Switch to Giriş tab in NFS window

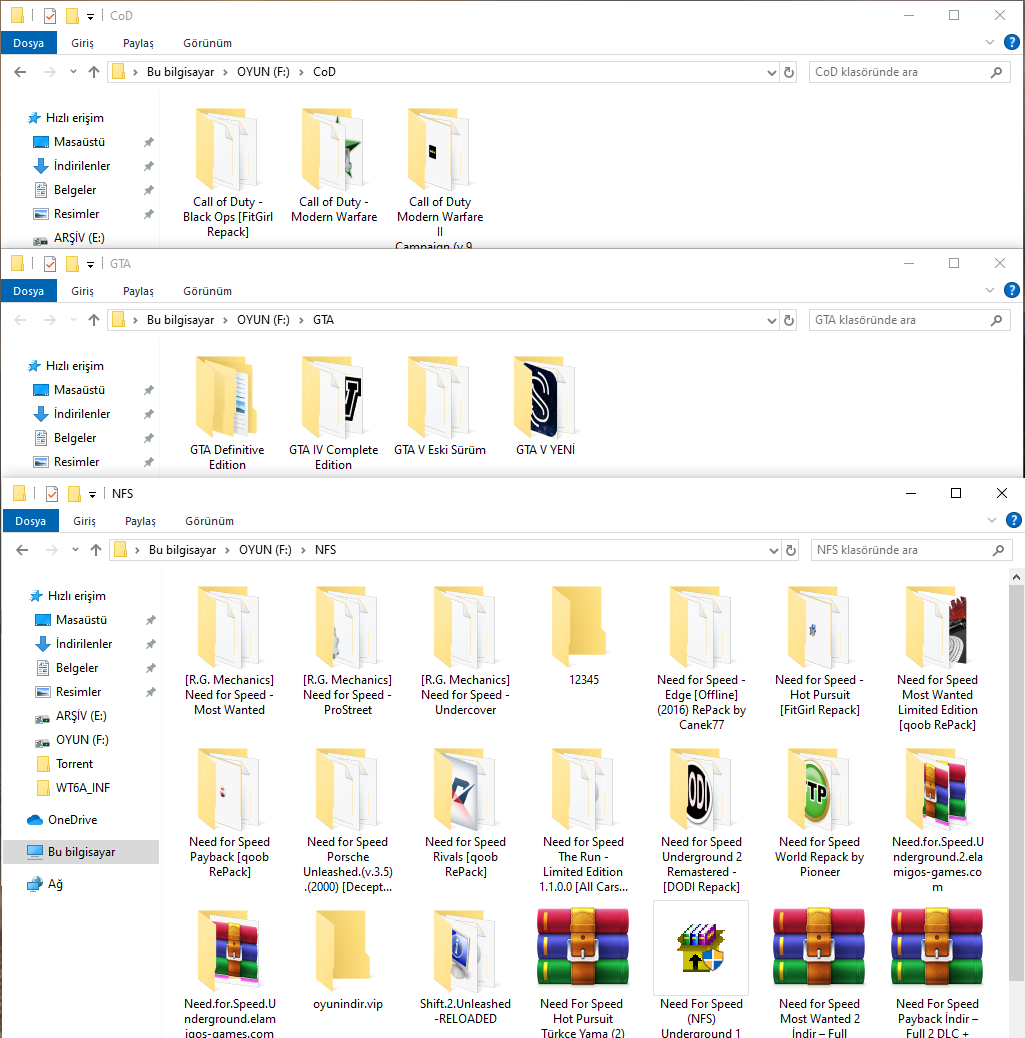[x=84, y=521]
